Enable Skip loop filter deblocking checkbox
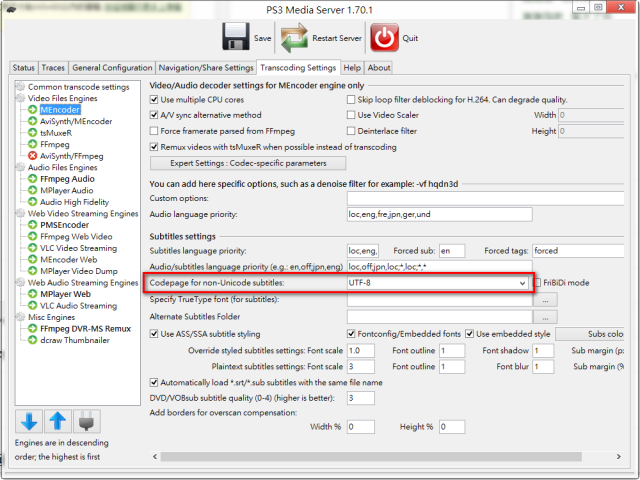Screen dimensions: 640x480 (x=351, y=99)
